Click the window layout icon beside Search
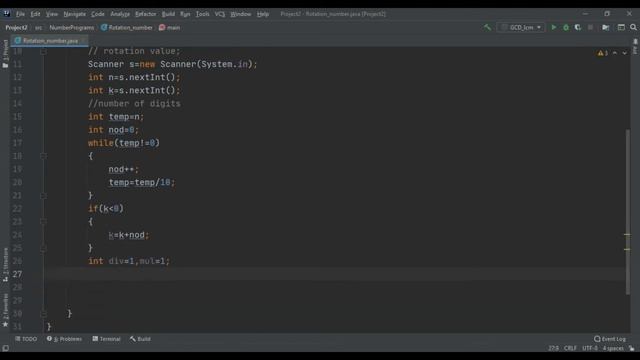The width and height of the screenshot is (640, 360). pyautogui.click(x=621, y=27)
